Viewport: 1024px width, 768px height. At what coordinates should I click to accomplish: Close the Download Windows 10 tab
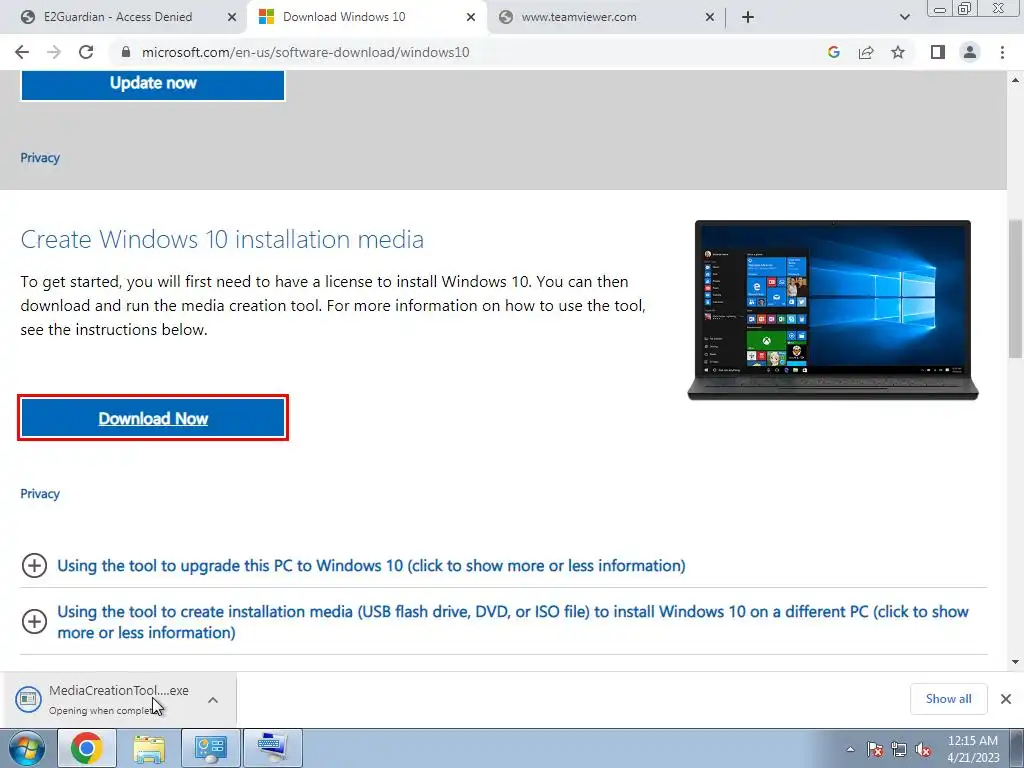[470, 17]
